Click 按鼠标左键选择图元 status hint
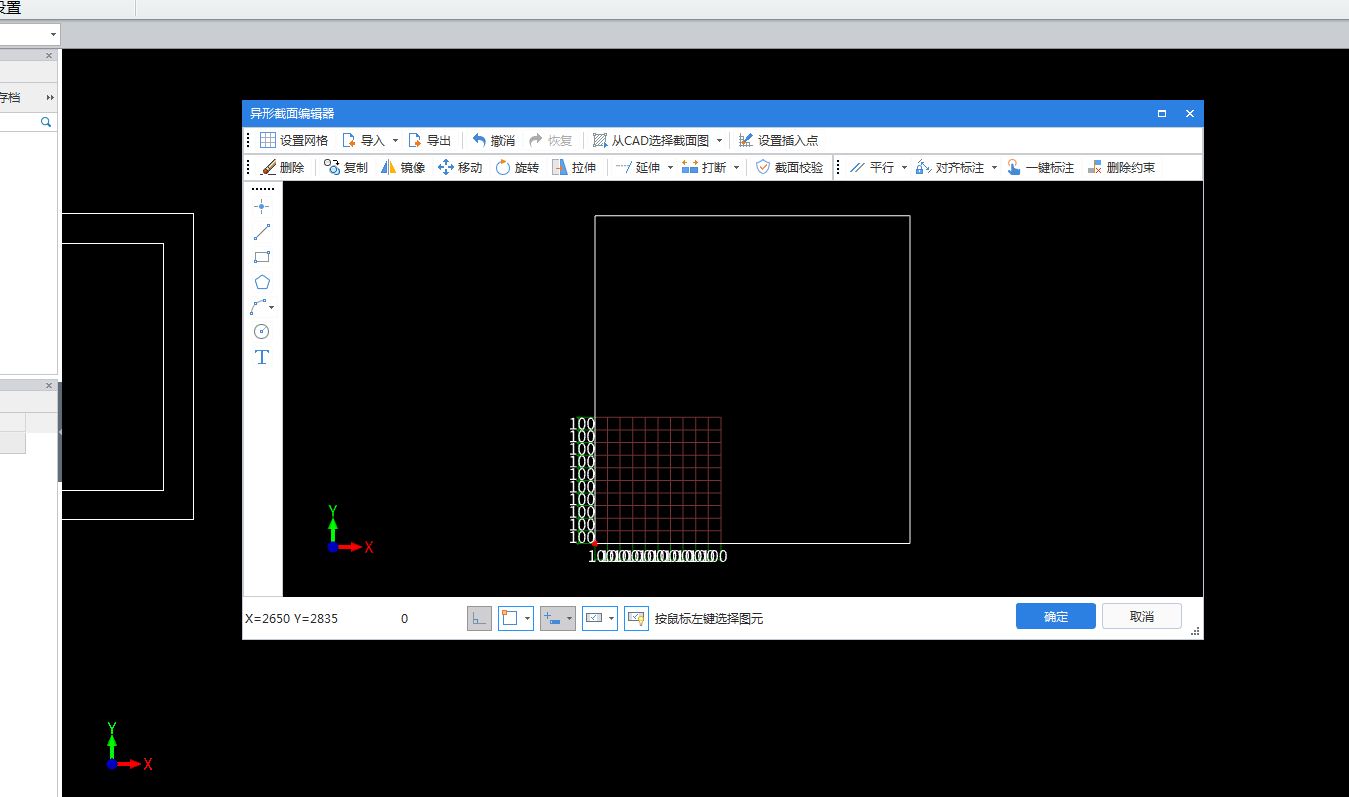 coord(709,619)
